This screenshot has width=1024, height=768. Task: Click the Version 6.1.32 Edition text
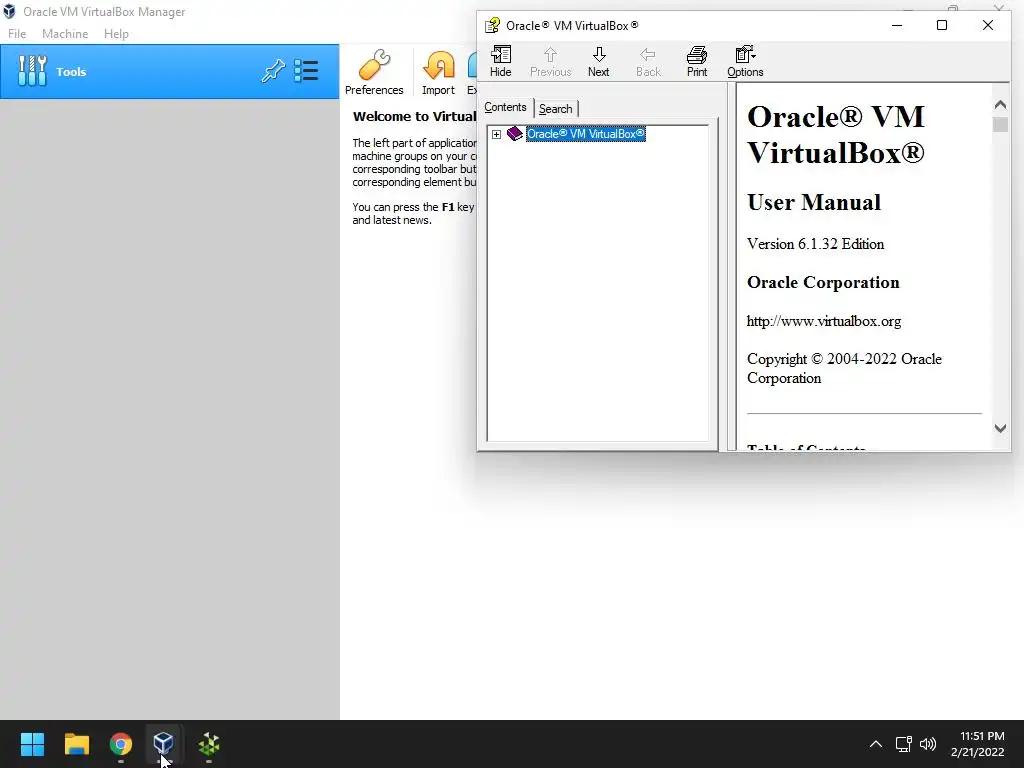[x=816, y=244]
